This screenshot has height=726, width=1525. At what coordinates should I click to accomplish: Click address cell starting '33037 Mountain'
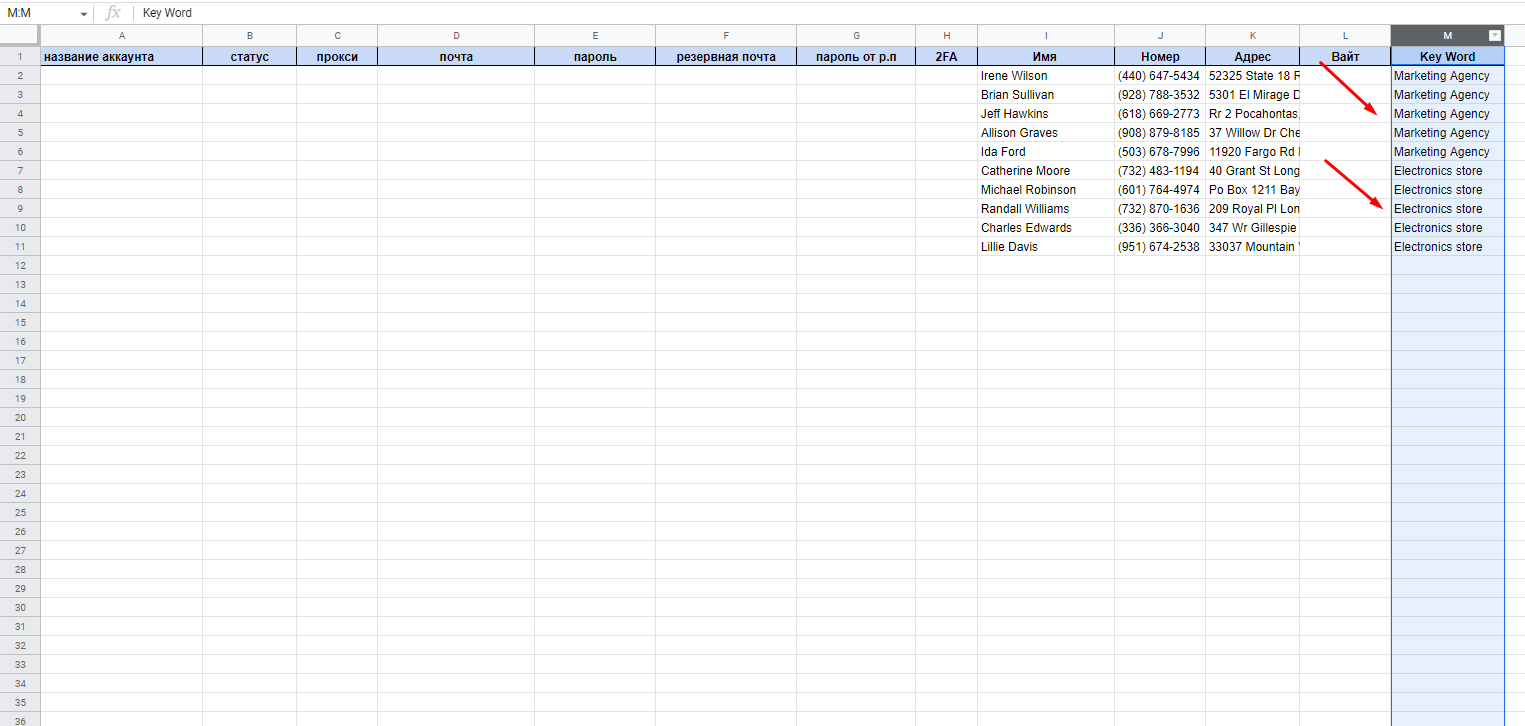[1253, 247]
